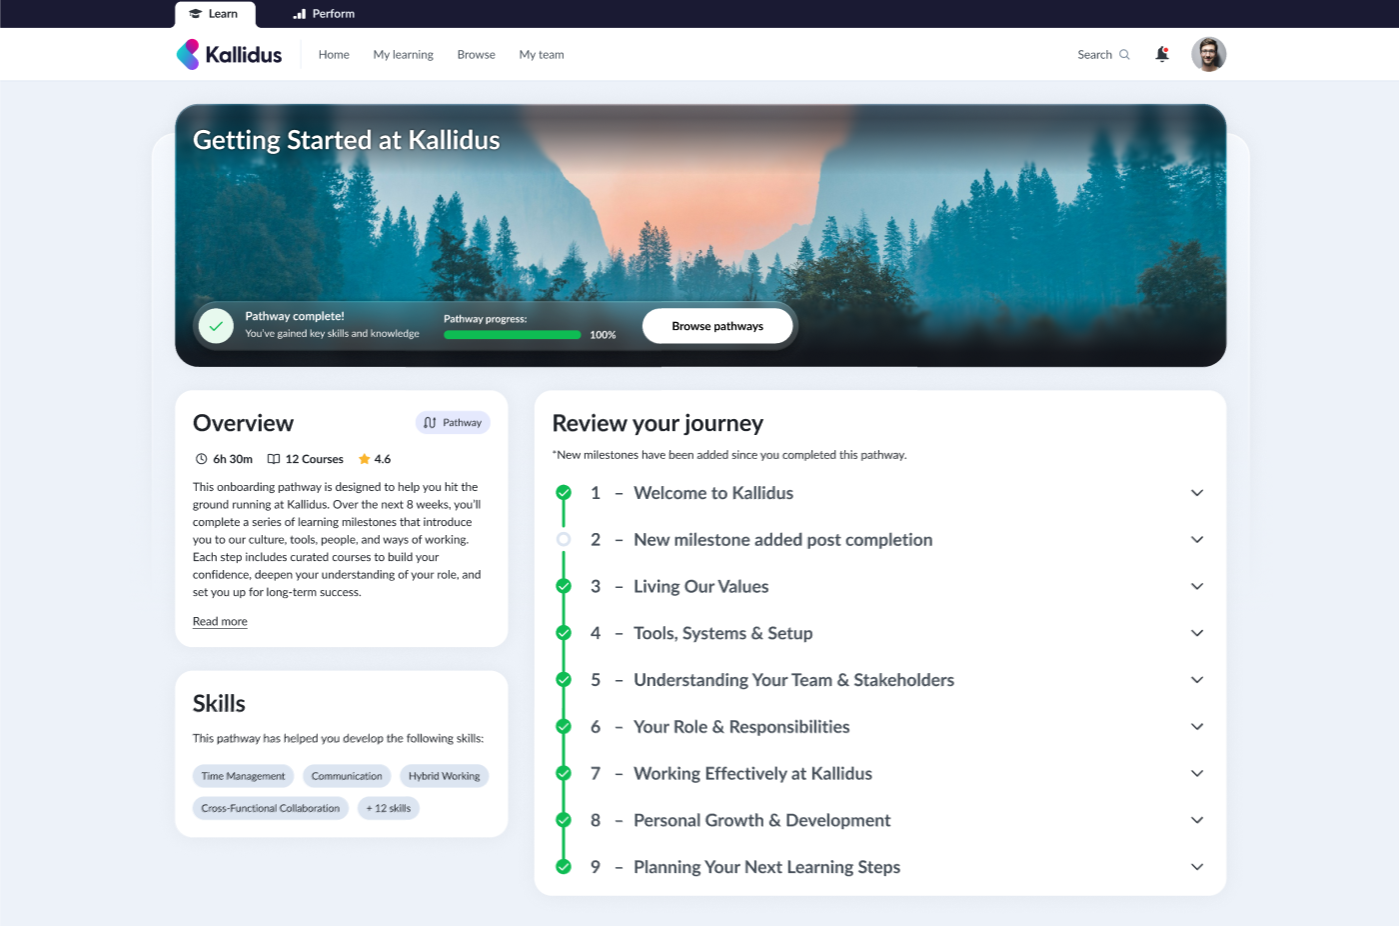
Task: Click the Pathway badge in Overview
Action: [x=452, y=422]
